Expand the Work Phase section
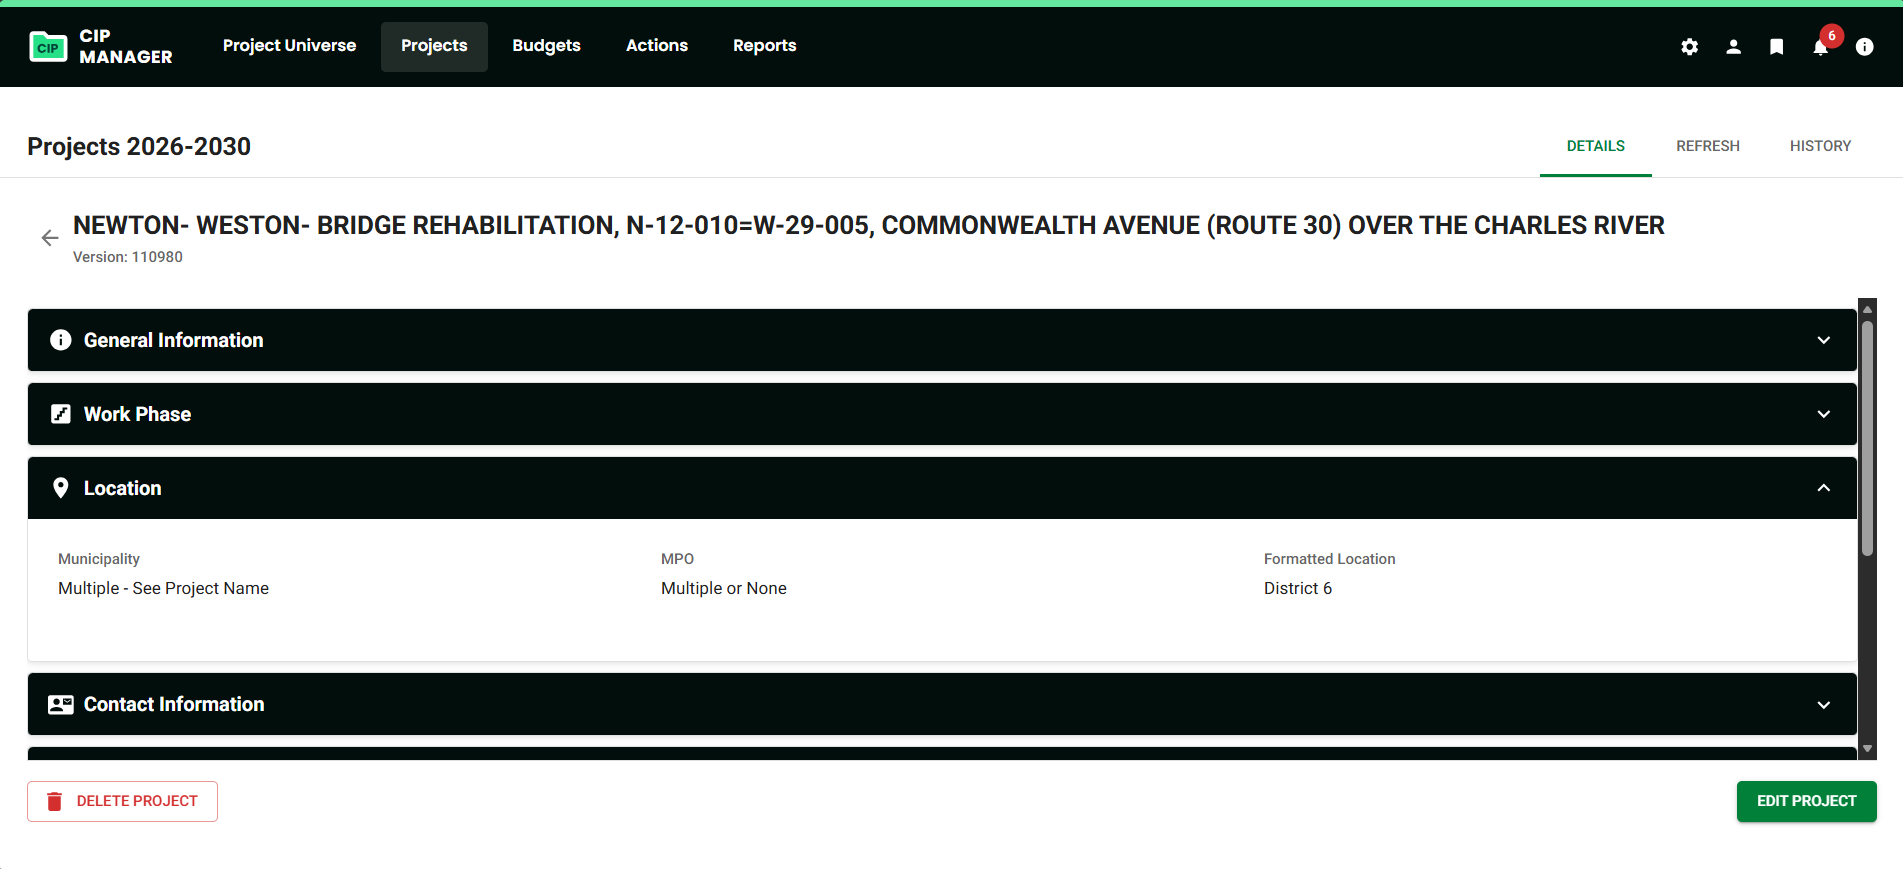Viewport: 1903px width, 869px height. pyautogui.click(x=1823, y=414)
